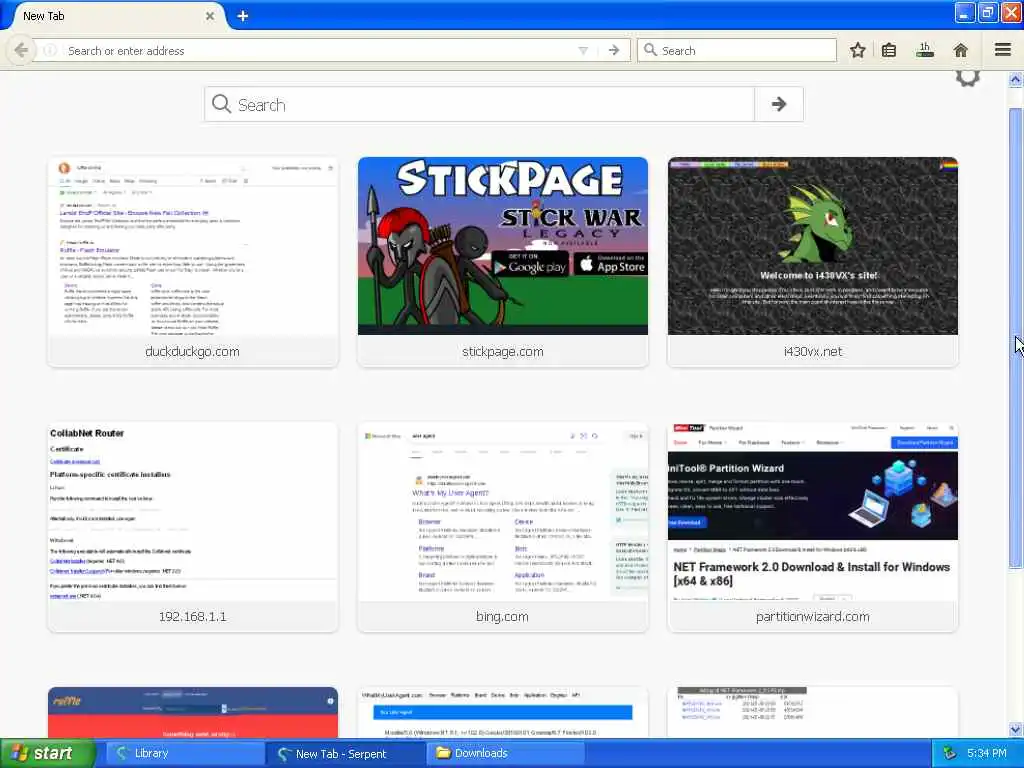Open the hamburger menu

coord(1003,50)
